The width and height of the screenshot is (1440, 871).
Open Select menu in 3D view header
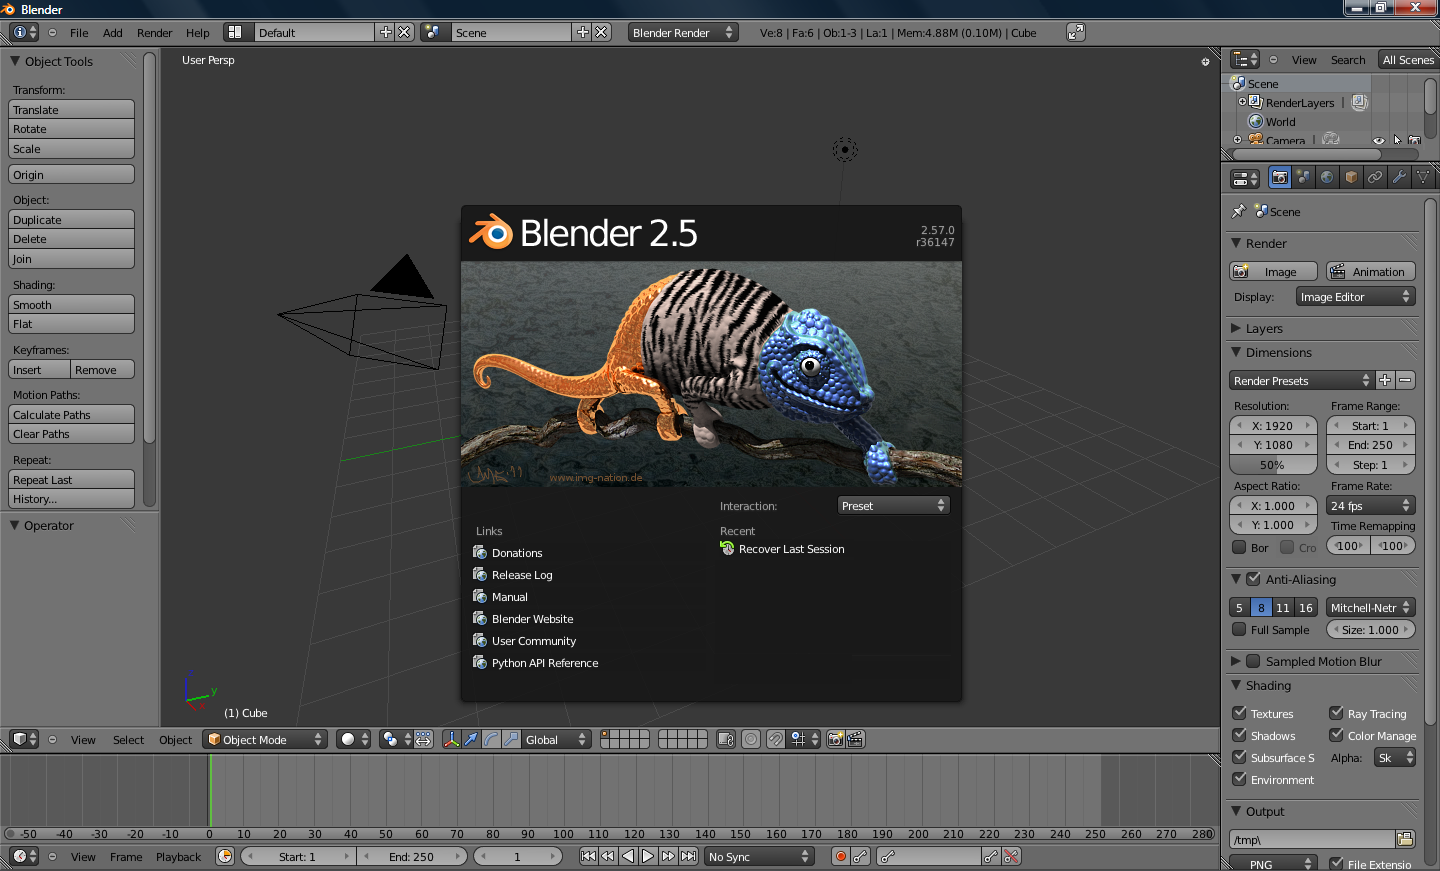tap(128, 740)
